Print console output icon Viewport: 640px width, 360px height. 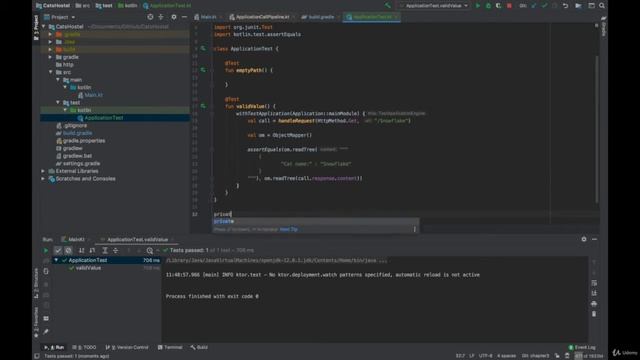click(594, 304)
